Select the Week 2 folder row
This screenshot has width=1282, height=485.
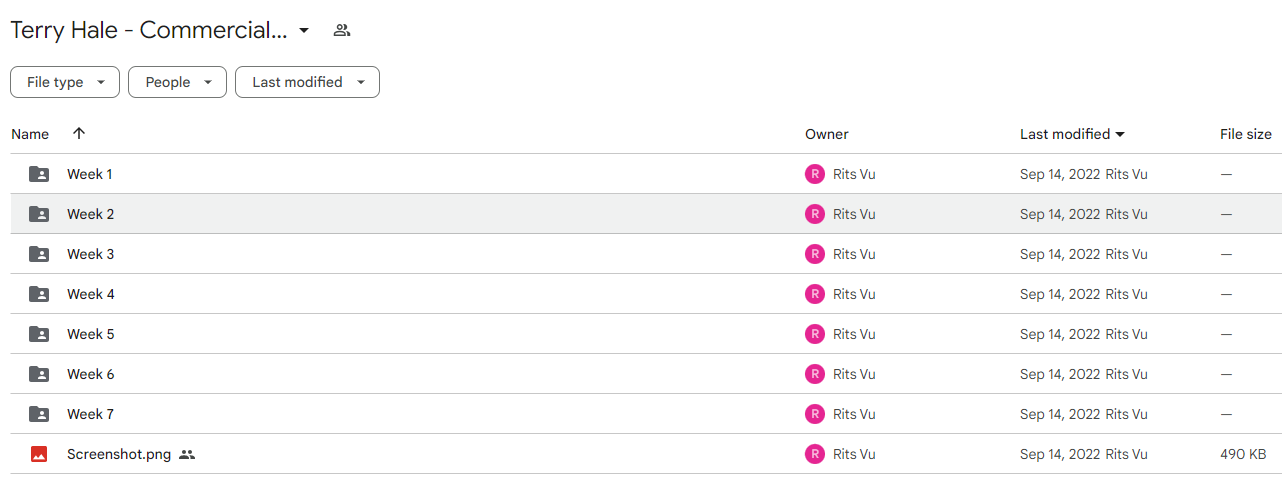[646, 214]
